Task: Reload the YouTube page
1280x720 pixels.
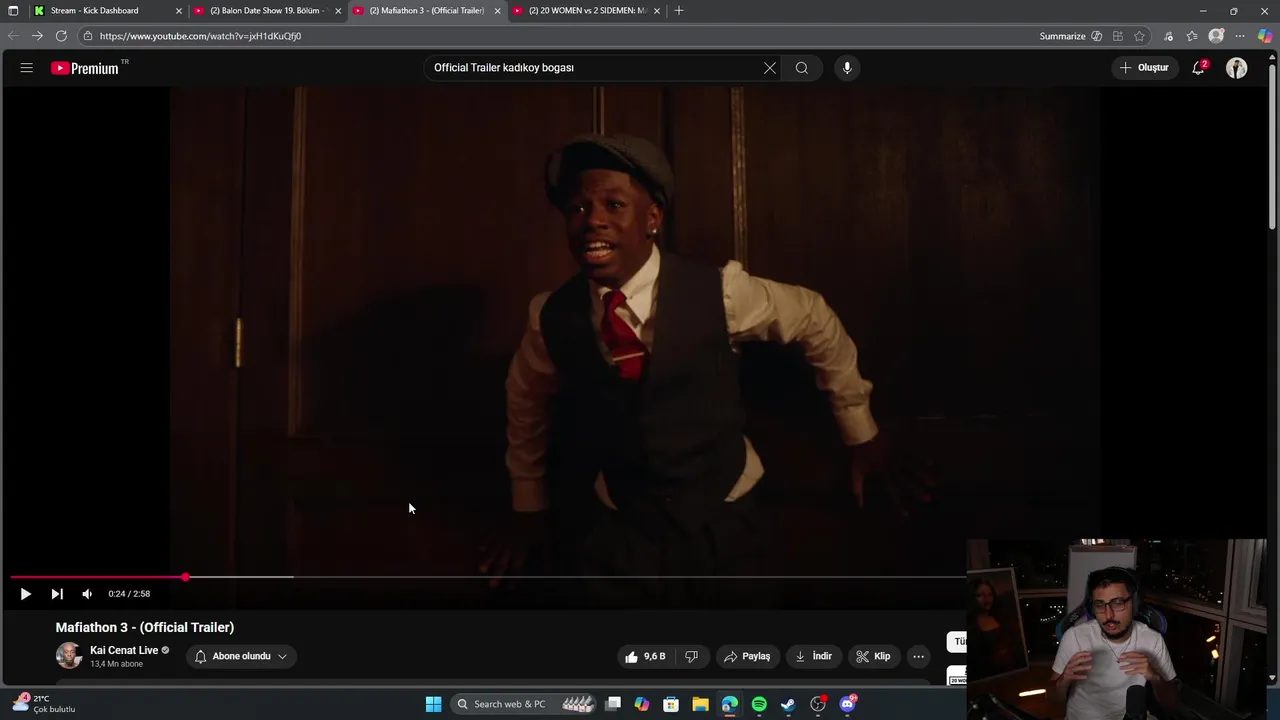Action: click(x=61, y=36)
